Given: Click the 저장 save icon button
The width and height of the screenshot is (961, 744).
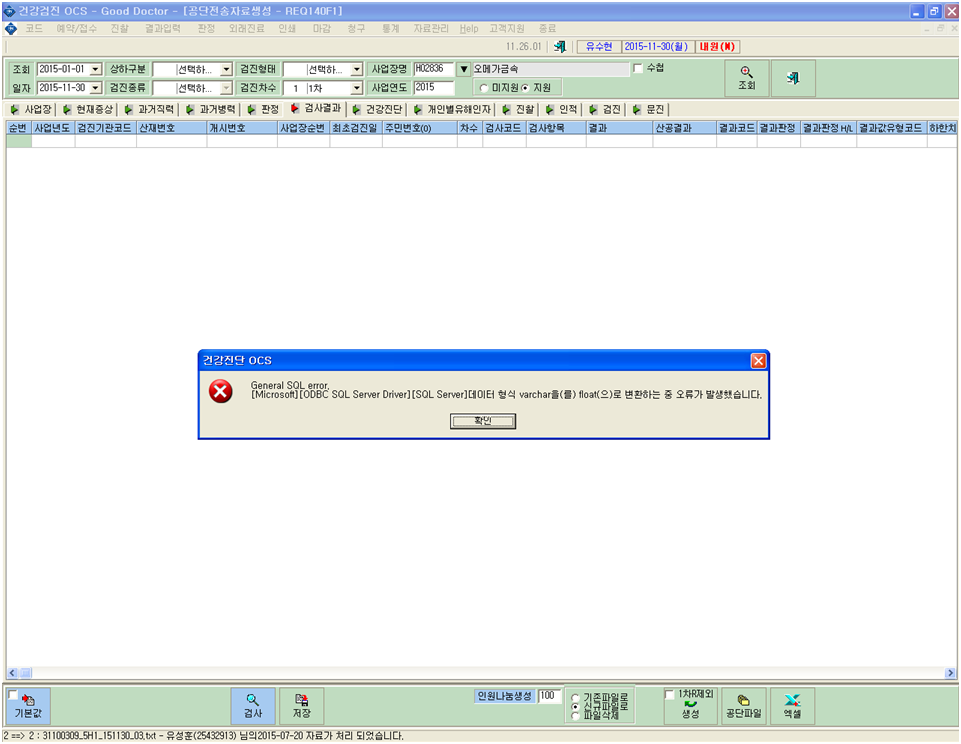Looking at the screenshot, I should pos(302,706).
